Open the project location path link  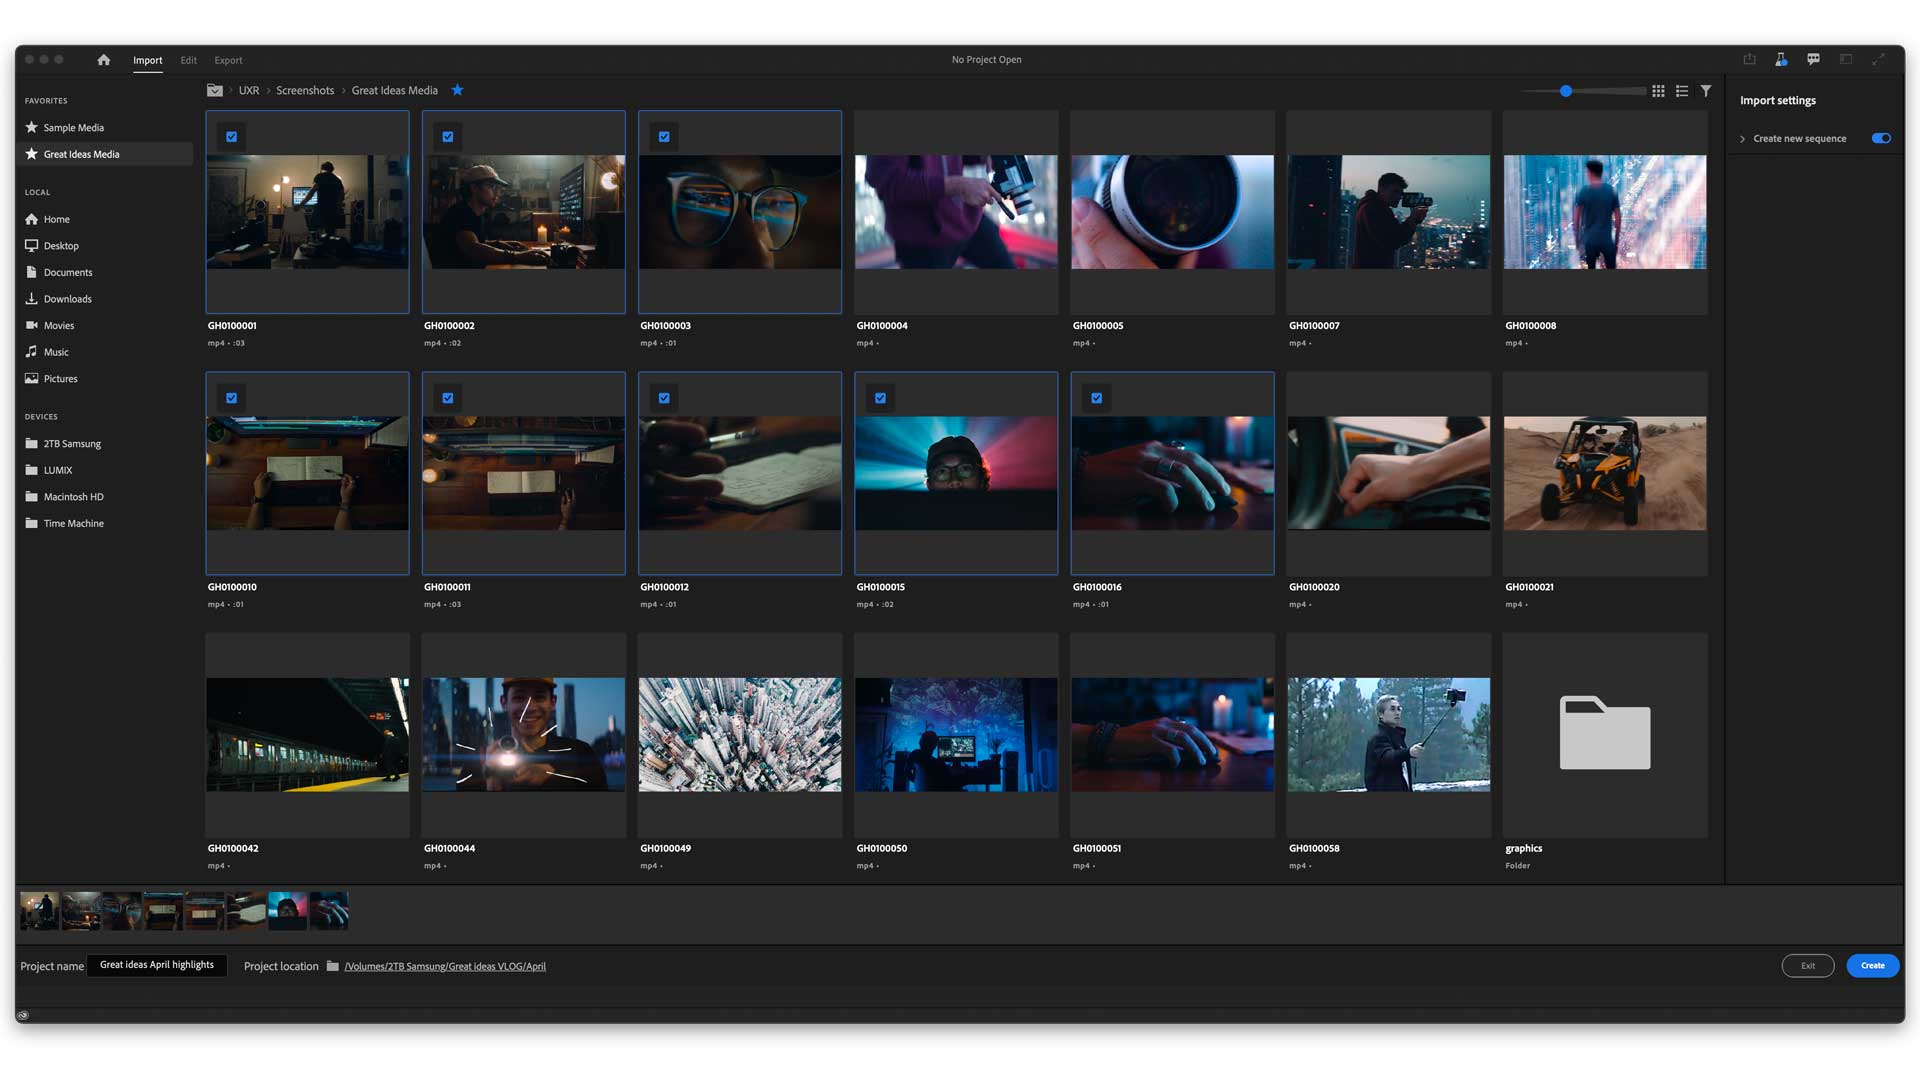445,967
